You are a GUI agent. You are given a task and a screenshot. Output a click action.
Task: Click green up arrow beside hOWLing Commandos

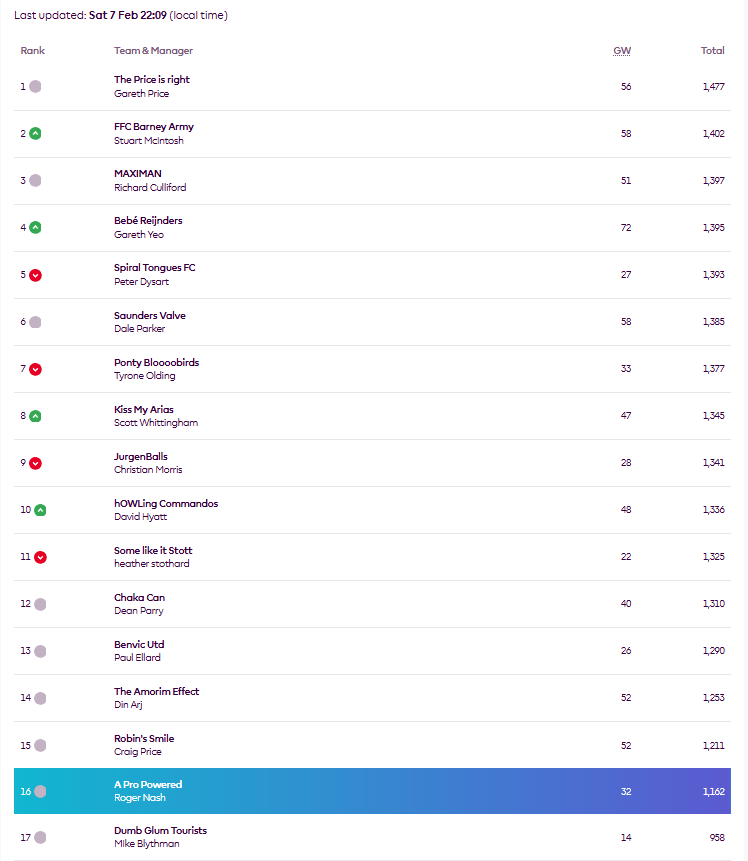coord(40,510)
